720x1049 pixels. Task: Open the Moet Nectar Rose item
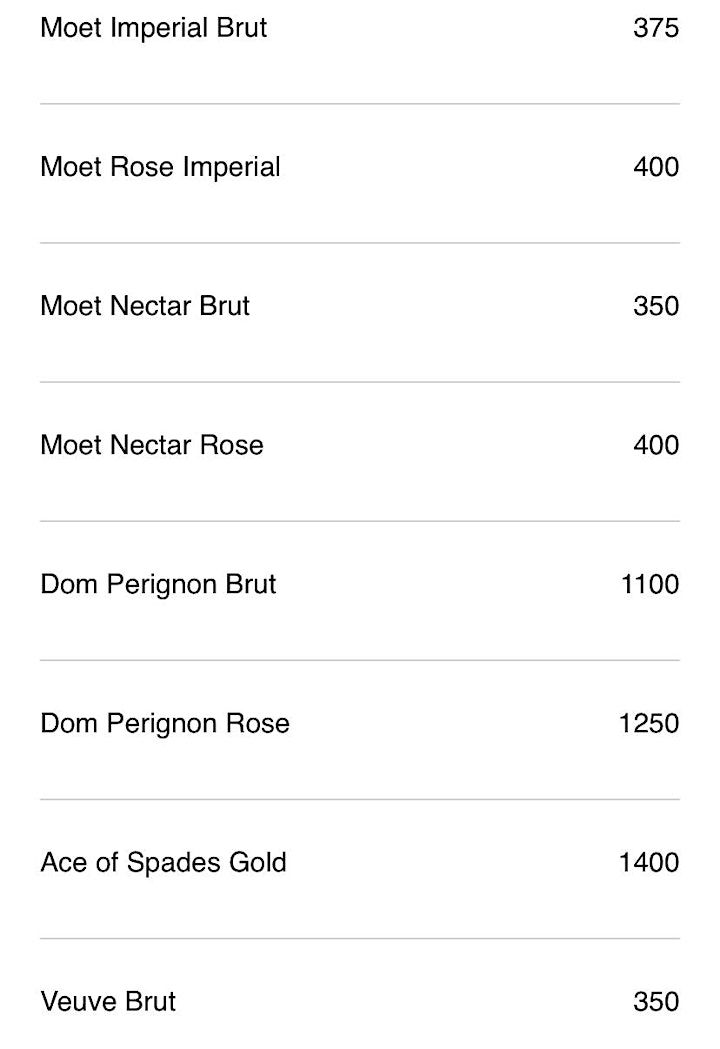pyautogui.click(x=152, y=445)
